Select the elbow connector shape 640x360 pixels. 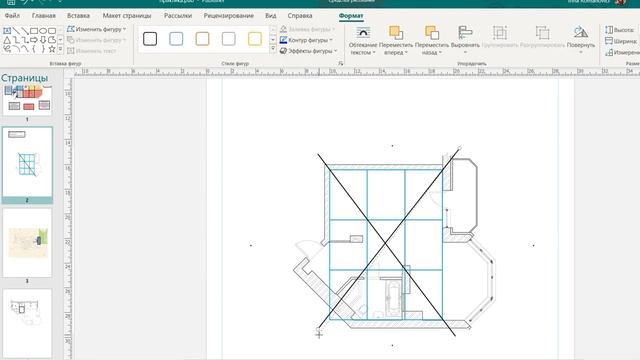16,40
